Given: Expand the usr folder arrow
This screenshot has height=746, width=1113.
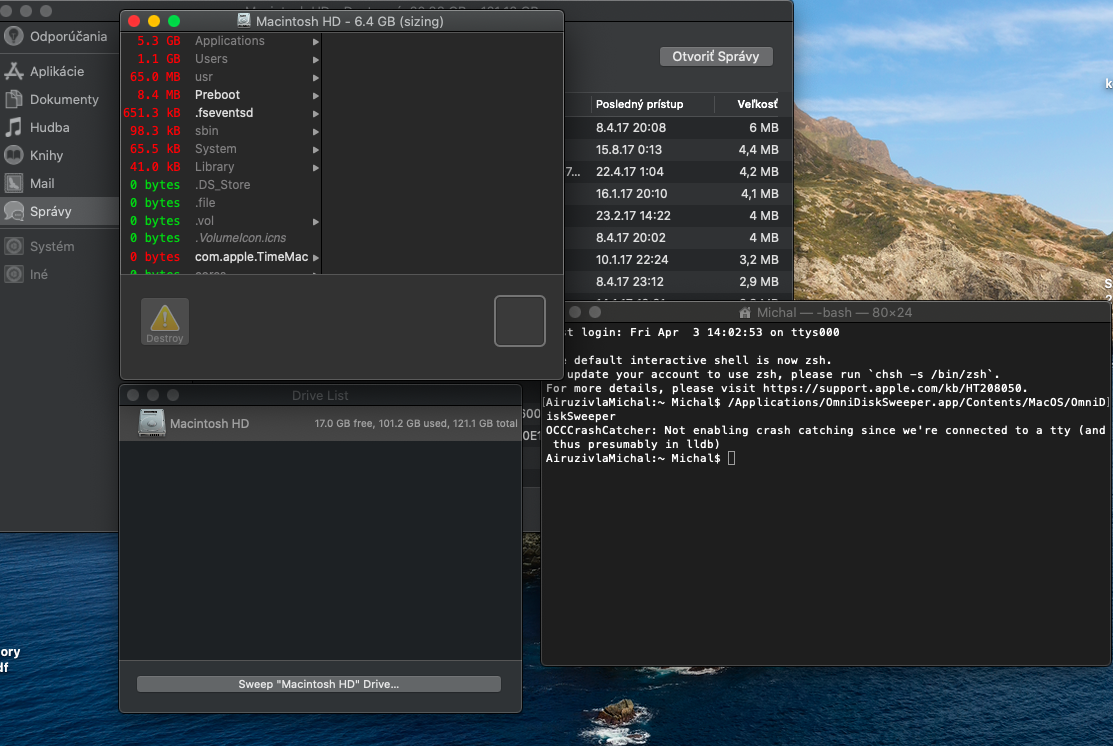Looking at the screenshot, I should (316, 78).
